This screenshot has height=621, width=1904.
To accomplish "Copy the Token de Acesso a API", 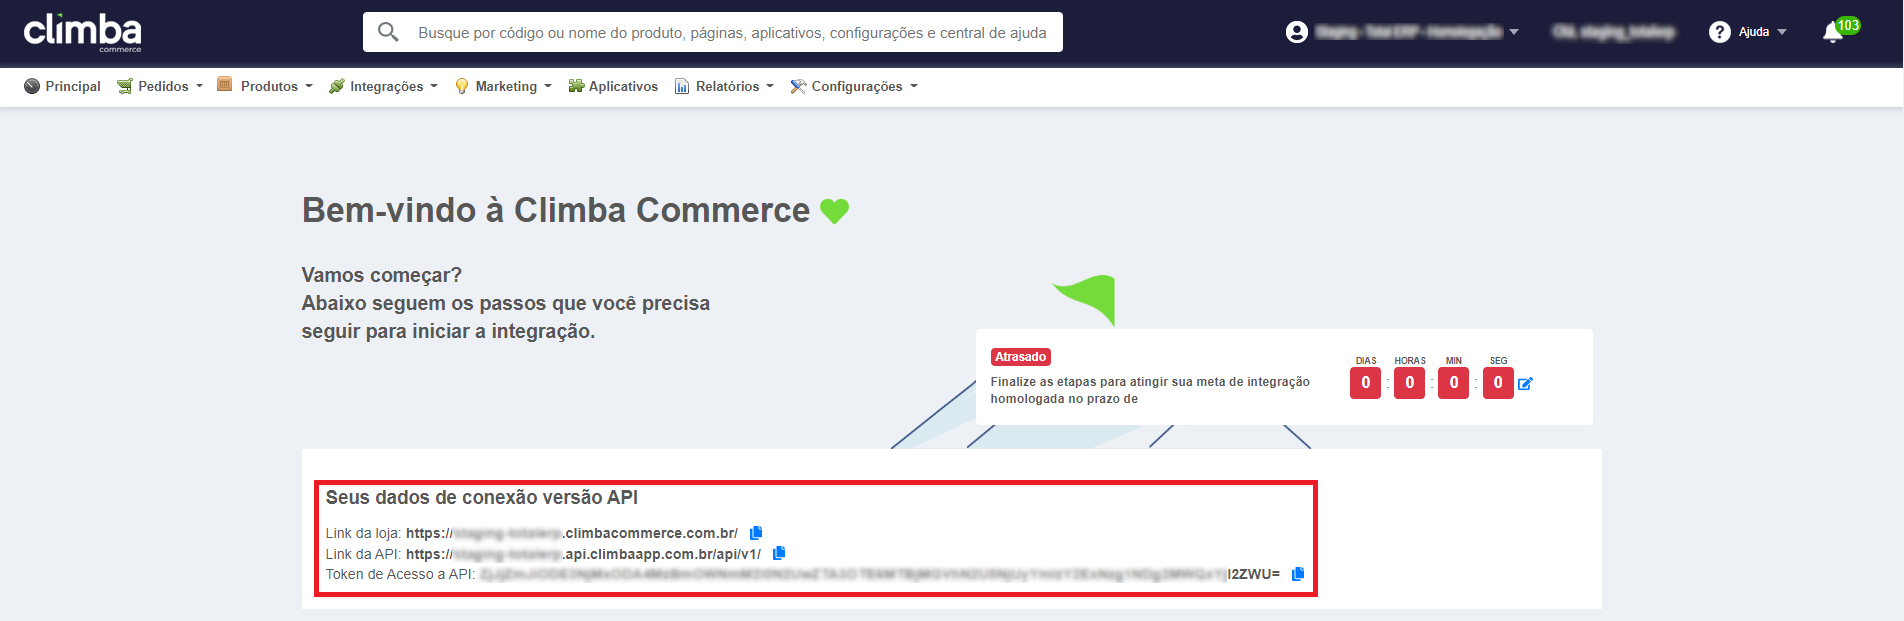I will point(1298,574).
